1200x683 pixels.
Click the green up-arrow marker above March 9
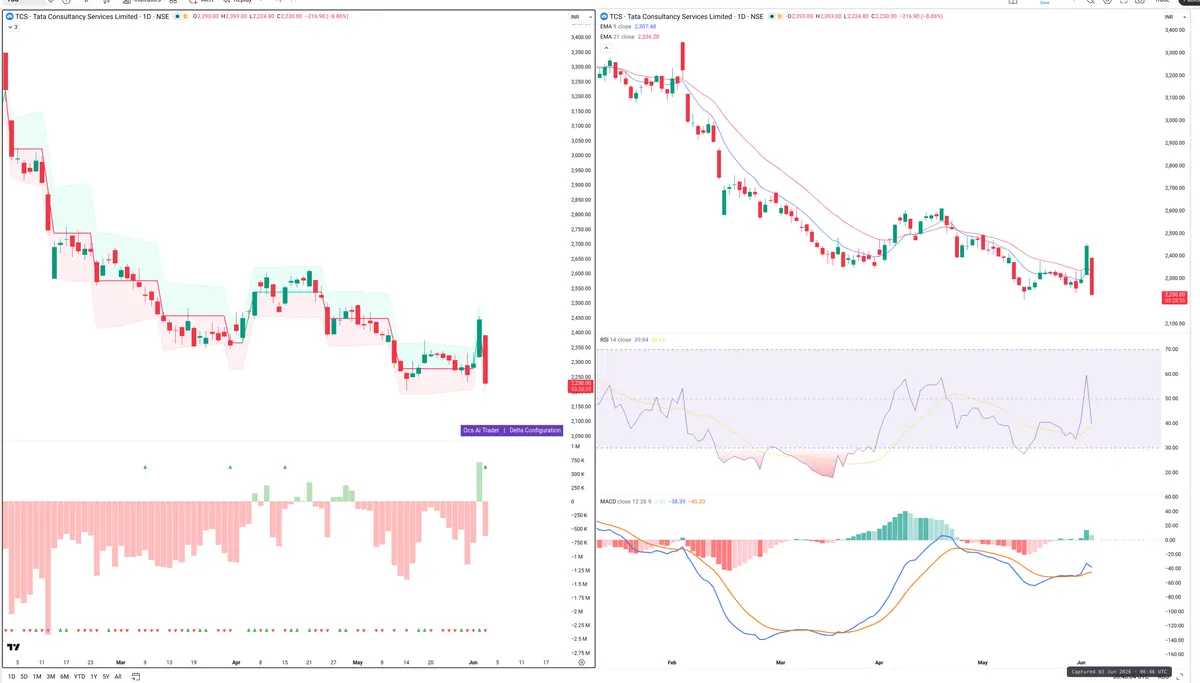pyautogui.click(x=145, y=467)
